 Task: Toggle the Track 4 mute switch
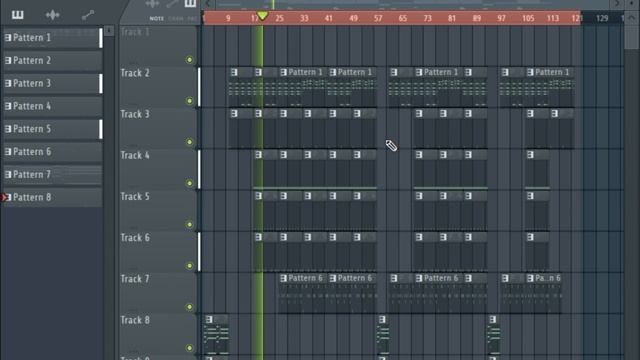189,183
